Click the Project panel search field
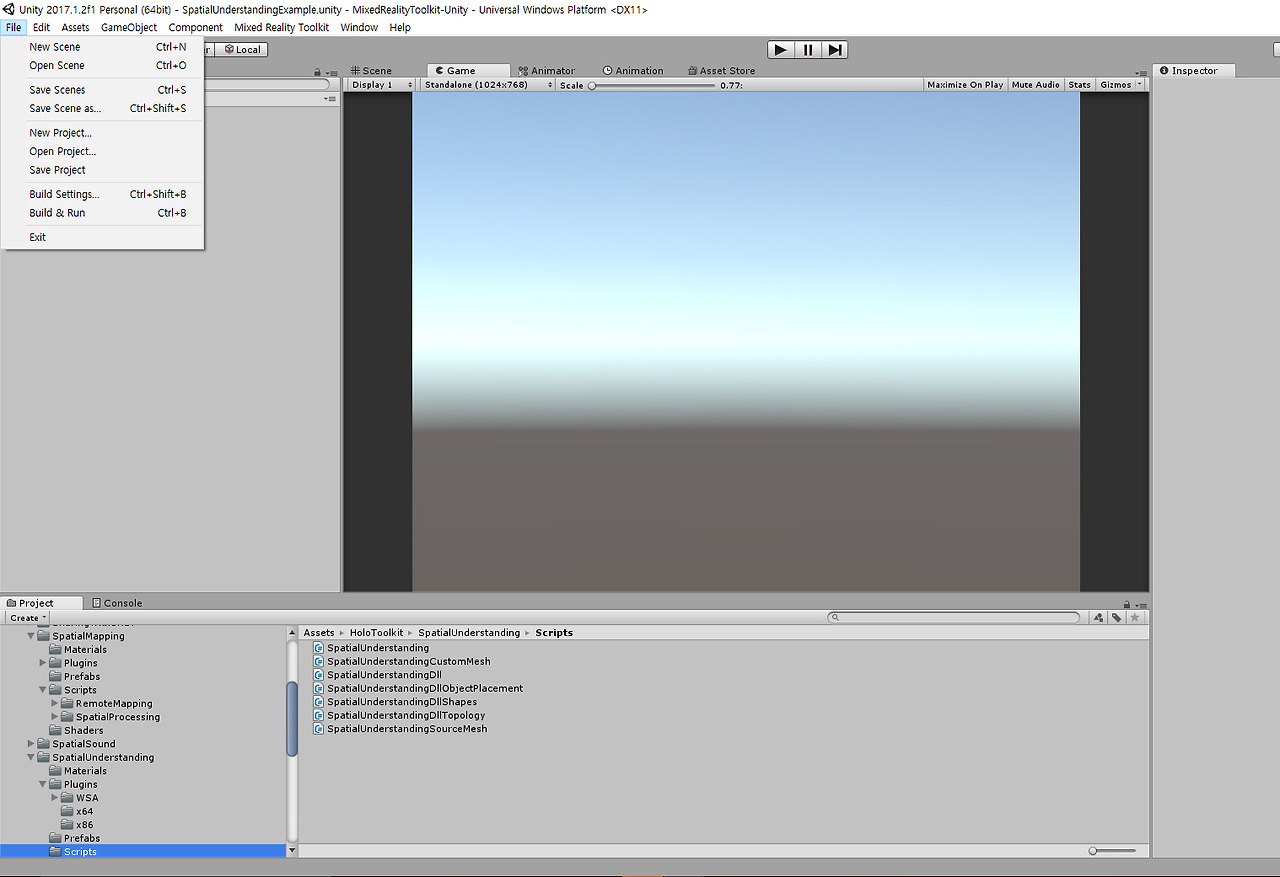 click(x=955, y=618)
